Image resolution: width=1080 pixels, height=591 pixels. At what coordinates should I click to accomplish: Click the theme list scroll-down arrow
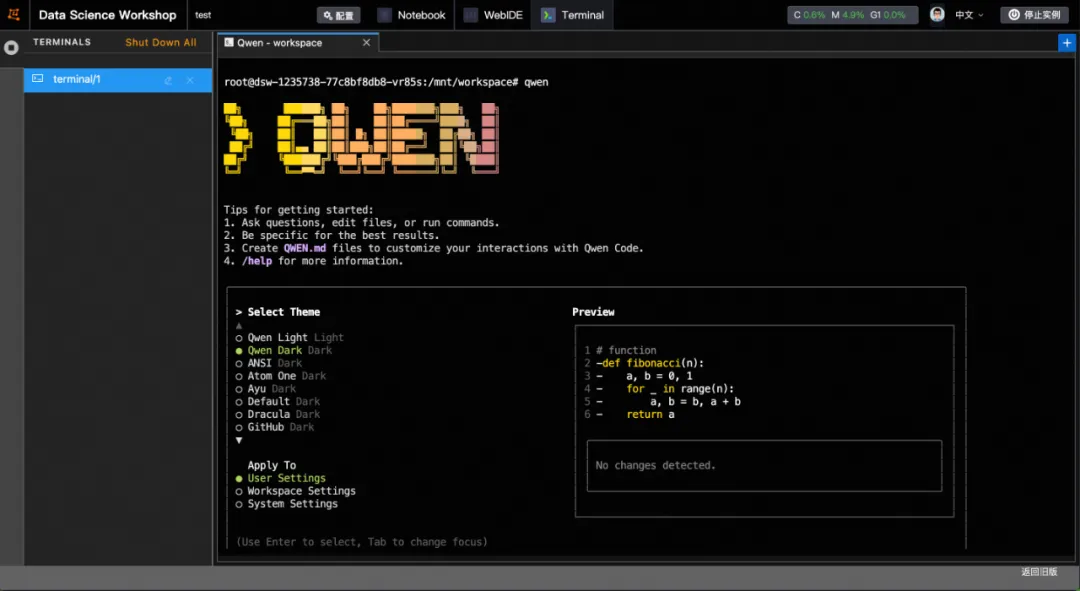pyautogui.click(x=239, y=440)
